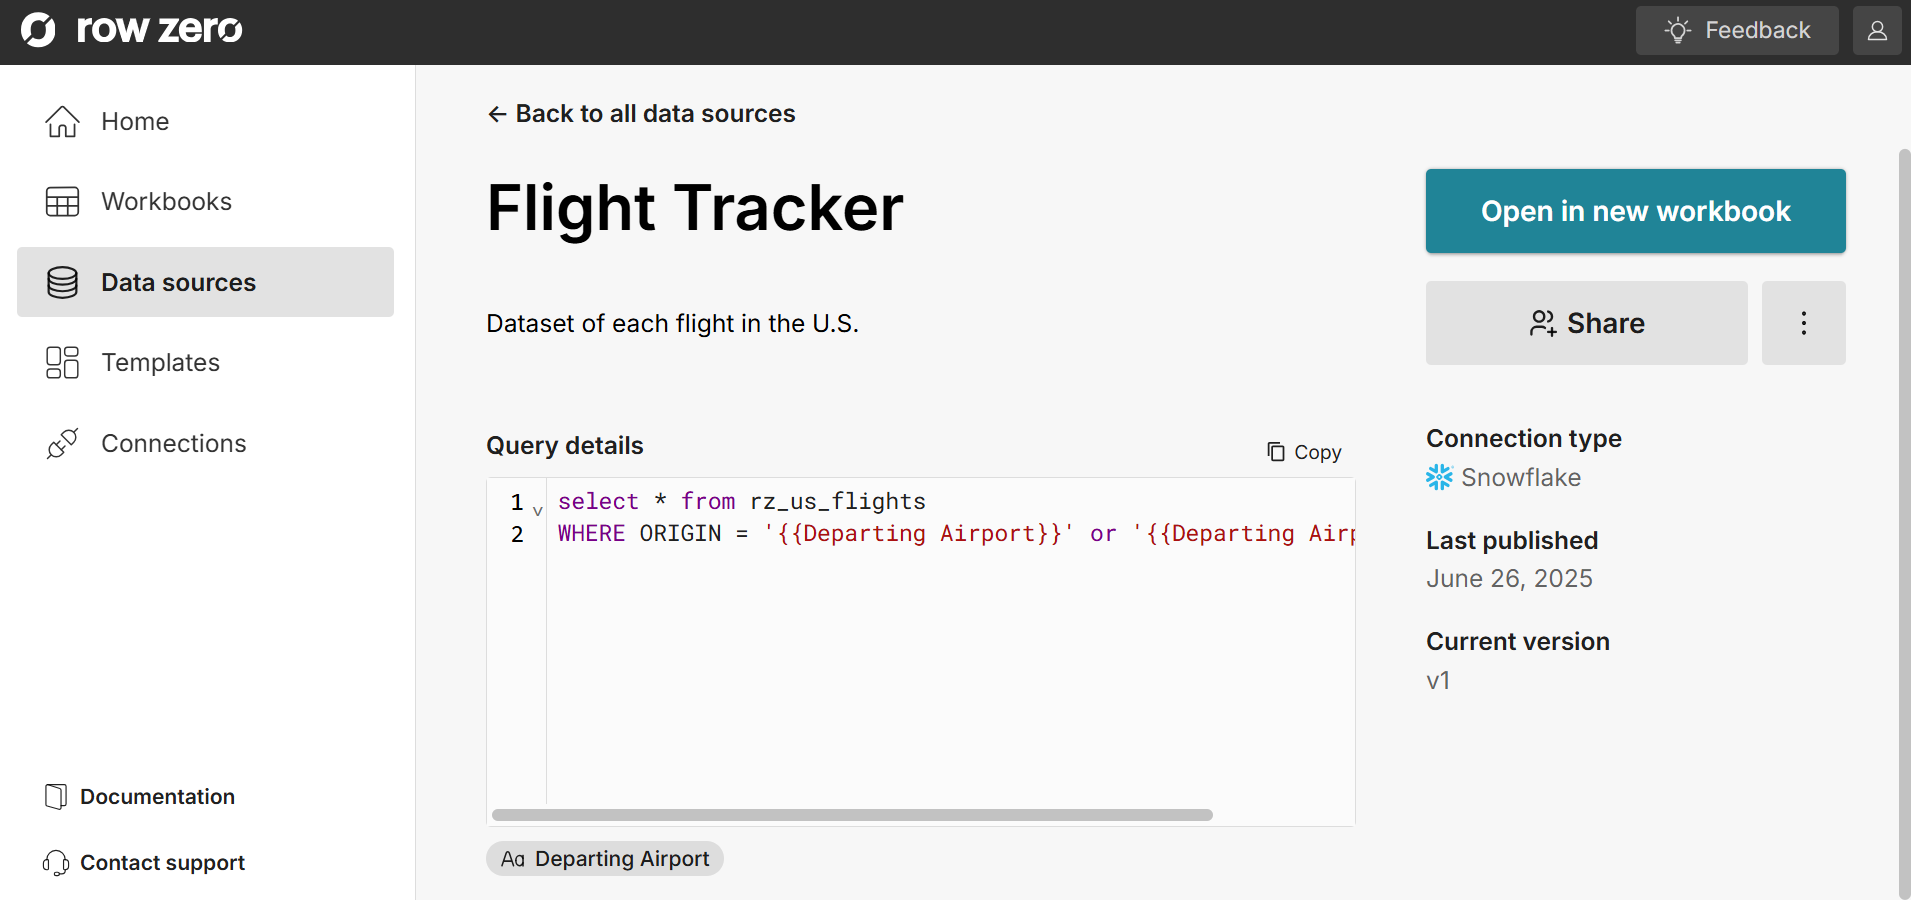Viewport: 1911px width, 900px height.
Task: Open Templates from the sidebar
Action: (160, 363)
